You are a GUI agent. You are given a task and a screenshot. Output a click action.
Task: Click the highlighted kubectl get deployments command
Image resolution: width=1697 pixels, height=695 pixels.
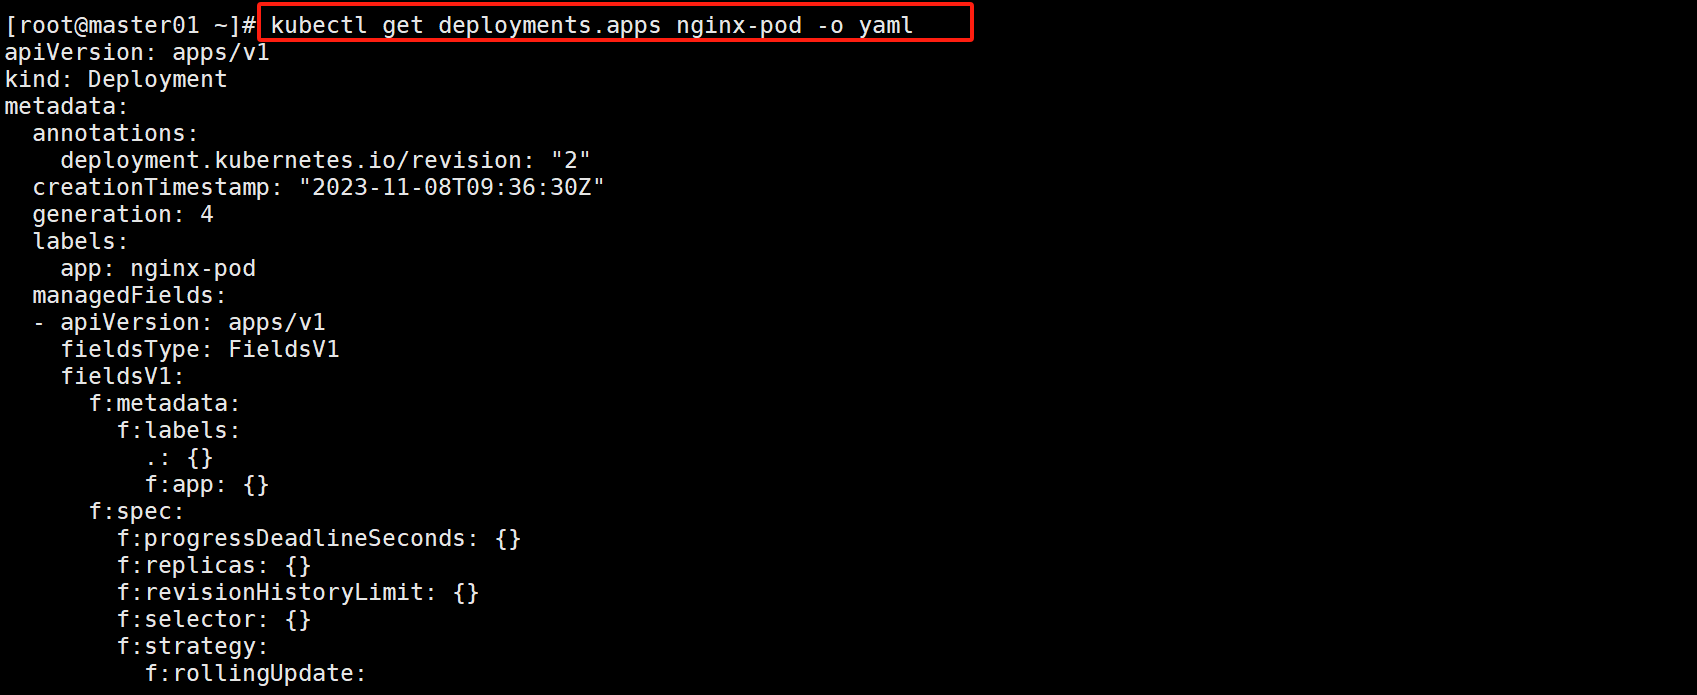pos(591,25)
